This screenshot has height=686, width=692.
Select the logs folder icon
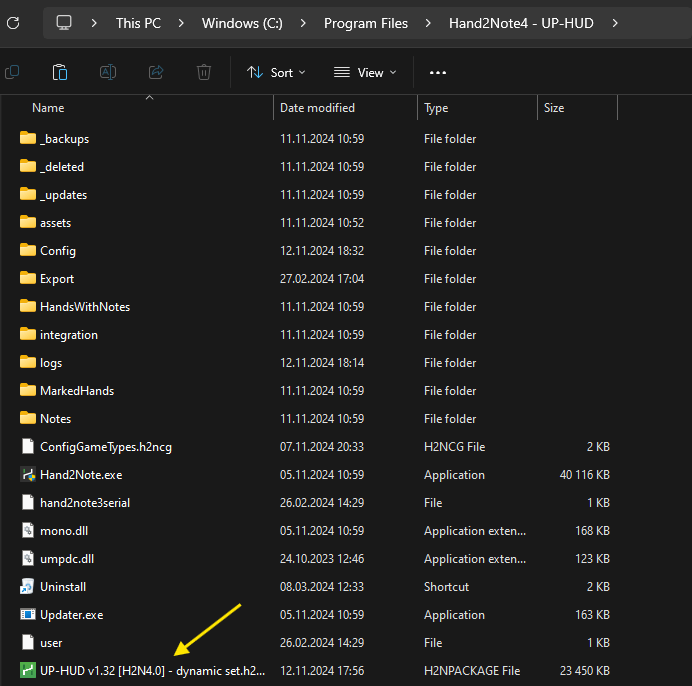click(x=28, y=362)
